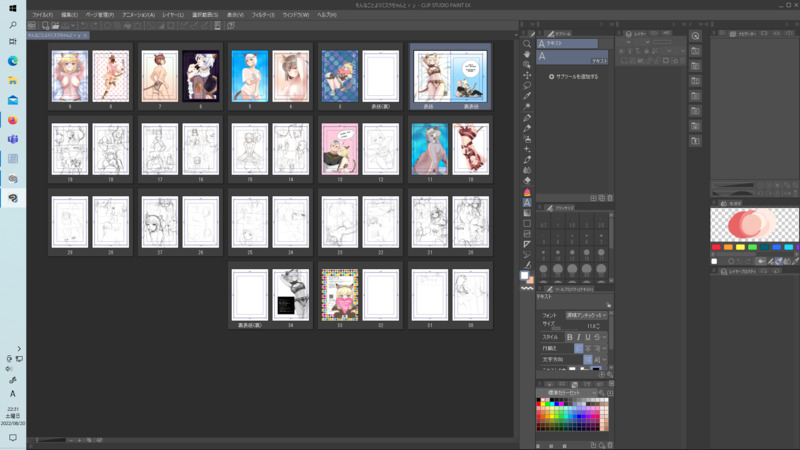This screenshot has width=800, height=450.
Task: Open the ファイル (File) menu
Action: 42,15
